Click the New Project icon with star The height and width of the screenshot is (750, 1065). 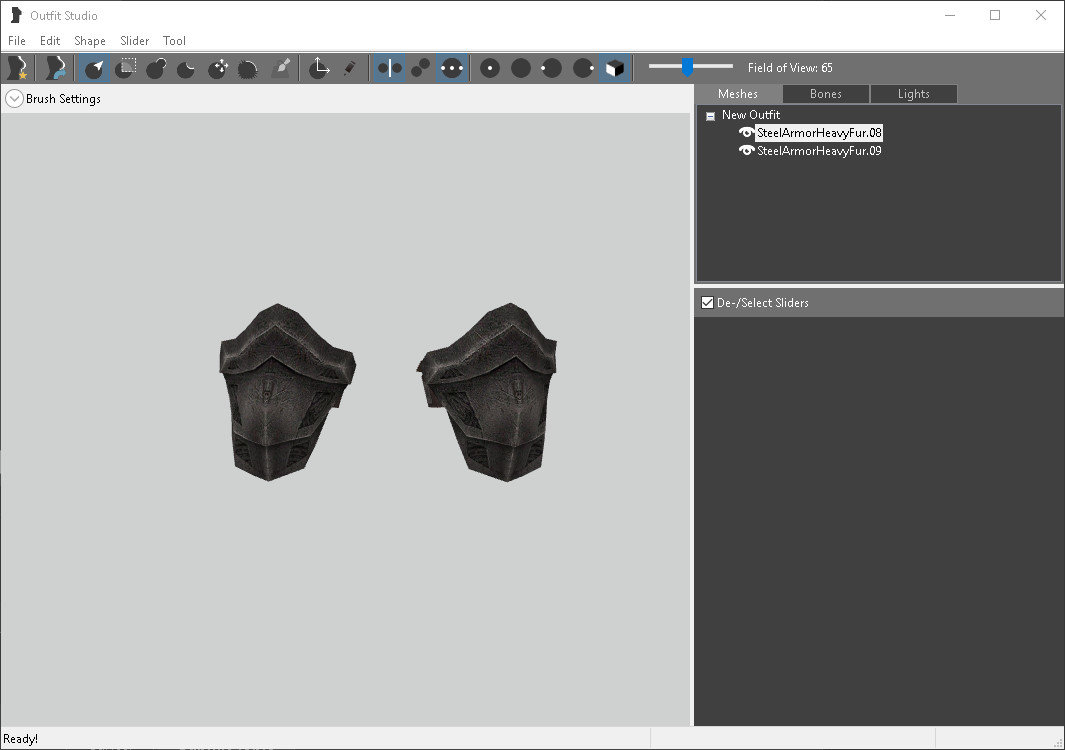point(18,68)
